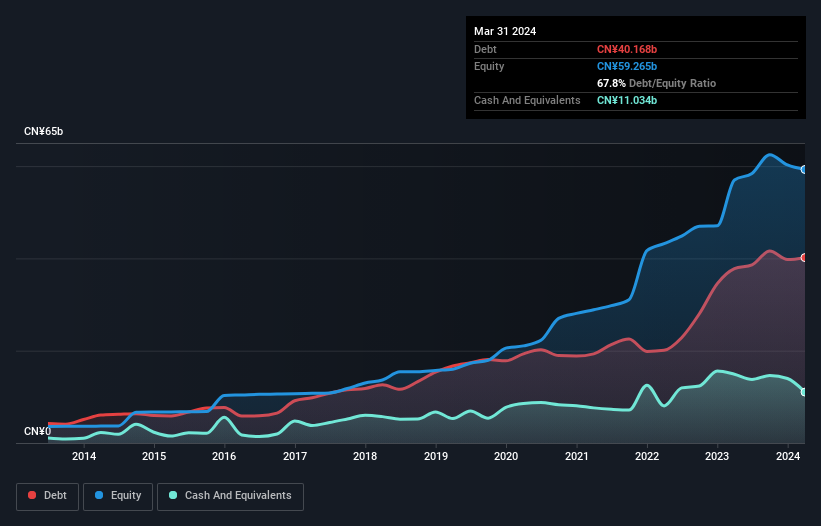
Task: Click the Debt label in the tooltip
Action: click(485, 49)
